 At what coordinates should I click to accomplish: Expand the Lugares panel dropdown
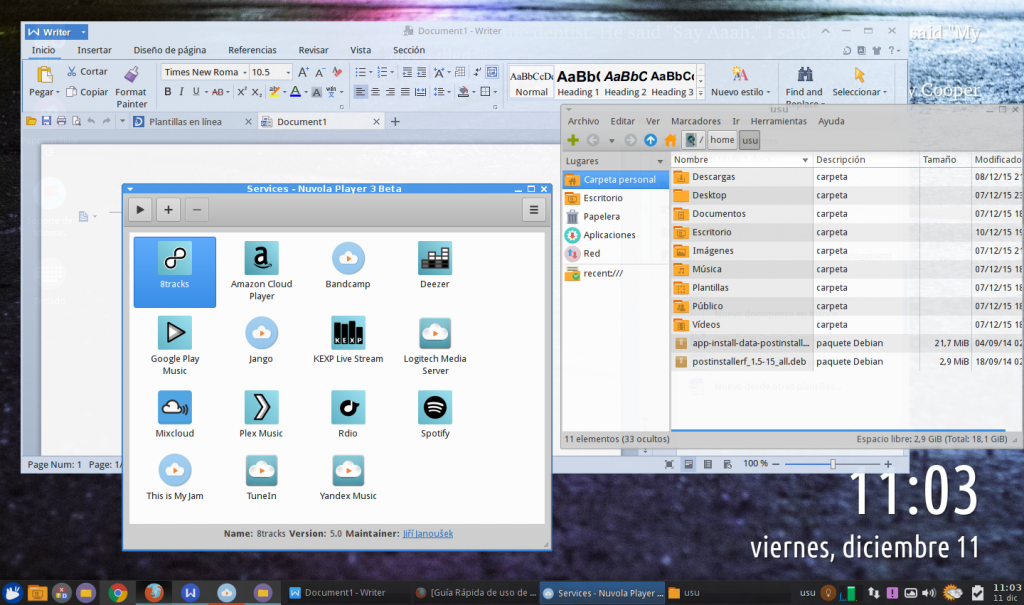(660, 161)
